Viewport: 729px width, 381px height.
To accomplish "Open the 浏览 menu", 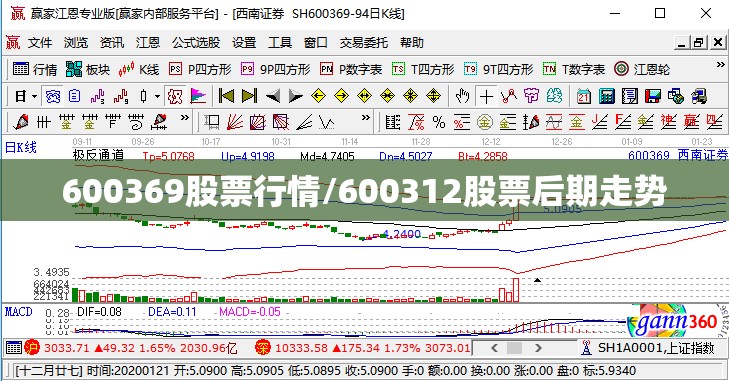I will click(x=76, y=43).
